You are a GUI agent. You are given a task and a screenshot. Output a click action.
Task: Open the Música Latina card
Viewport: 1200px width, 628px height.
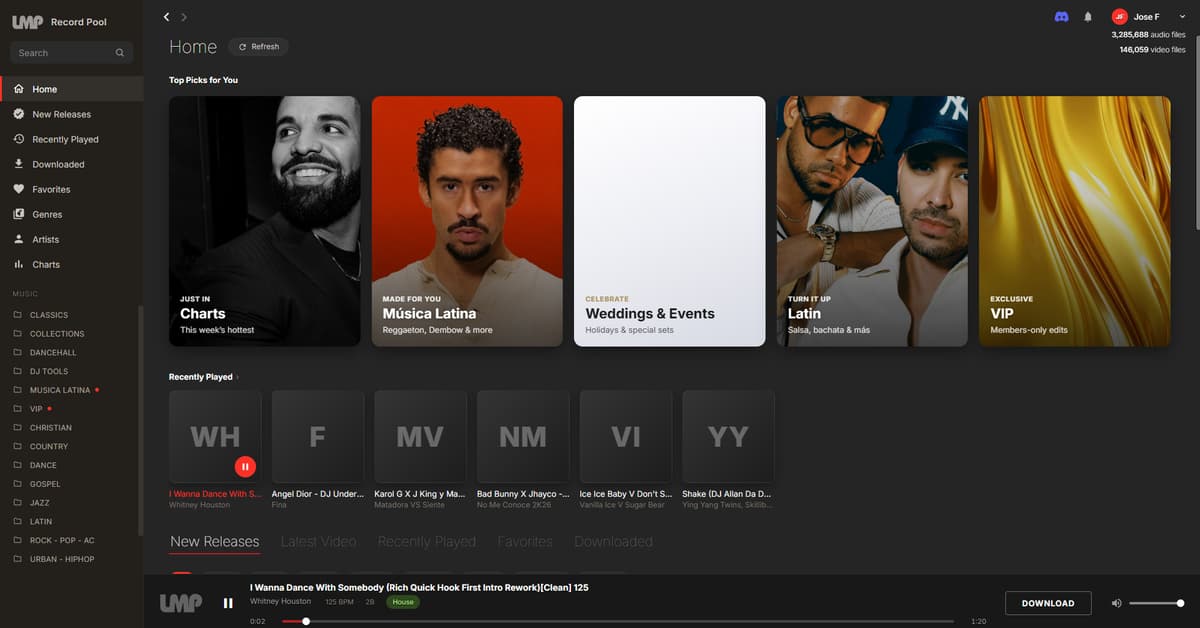tap(467, 221)
